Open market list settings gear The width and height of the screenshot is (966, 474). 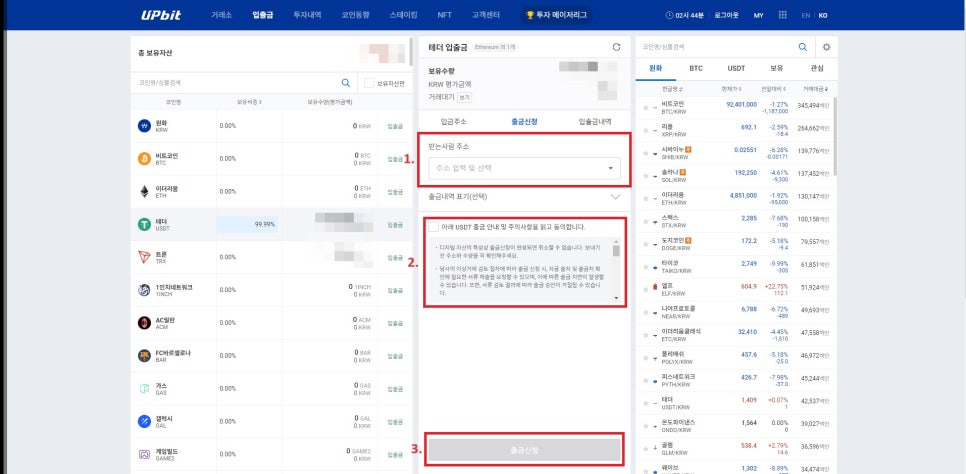tap(826, 47)
